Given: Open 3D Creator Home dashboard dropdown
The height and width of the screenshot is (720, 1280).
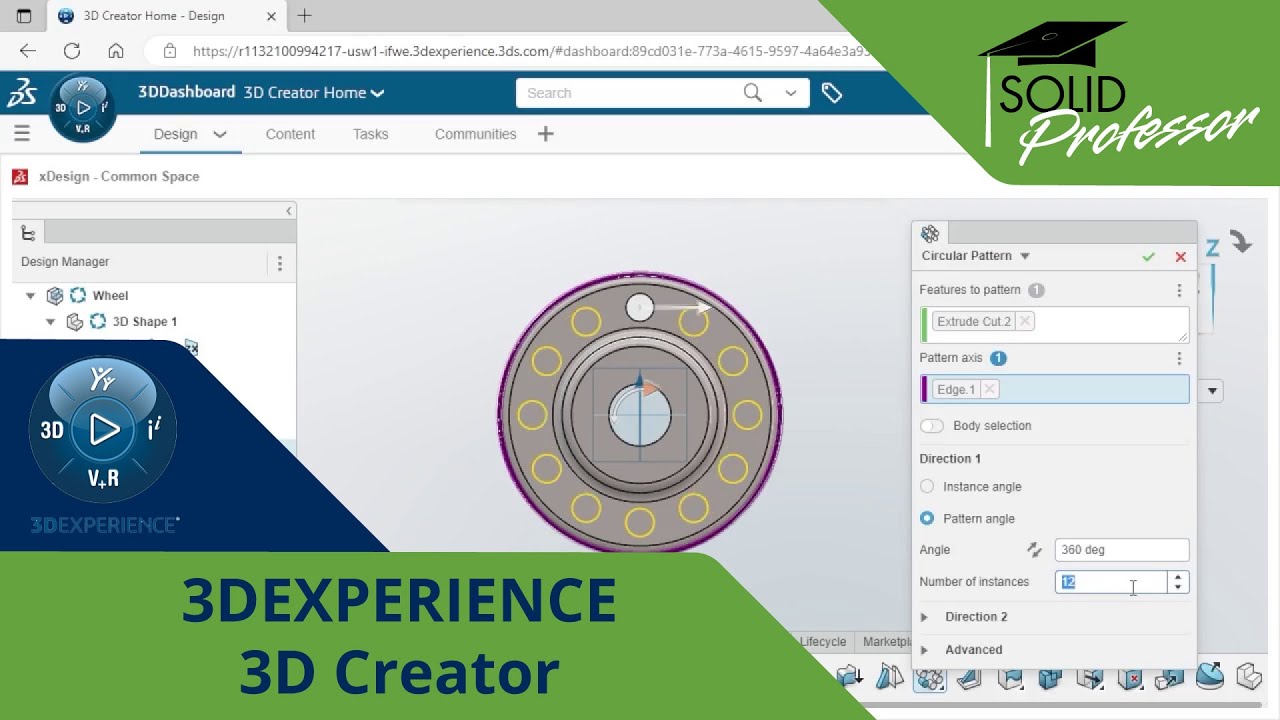Looking at the screenshot, I should [377, 93].
